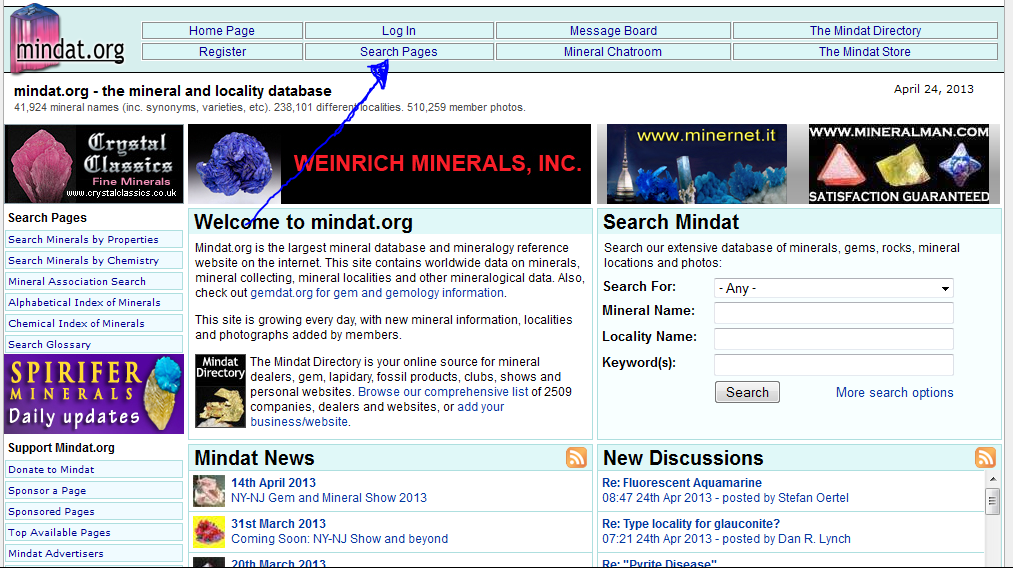The width and height of the screenshot is (1013, 568).
Task: Expand the Search For dropdown
Action: [833, 288]
